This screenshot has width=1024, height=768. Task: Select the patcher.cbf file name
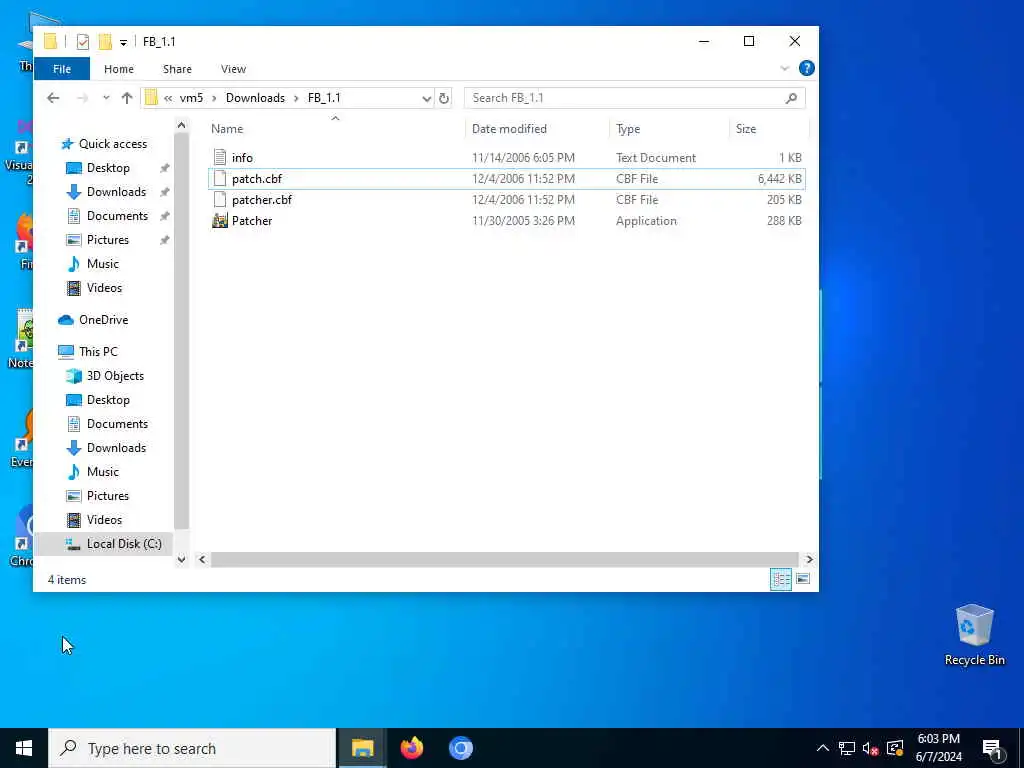click(x=262, y=200)
